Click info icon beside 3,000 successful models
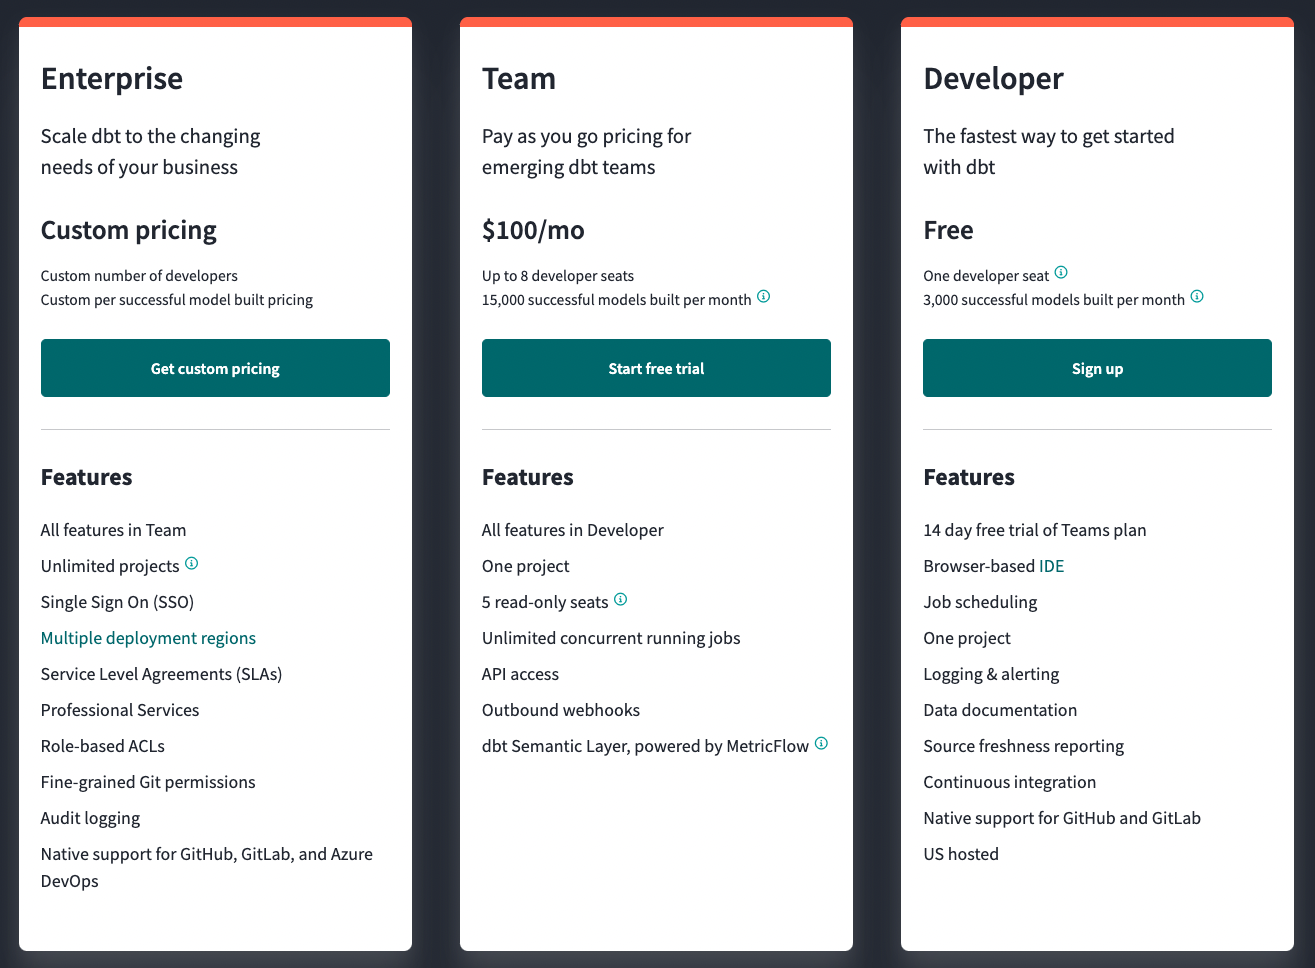Image resolution: width=1315 pixels, height=968 pixels. click(x=1197, y=296)
